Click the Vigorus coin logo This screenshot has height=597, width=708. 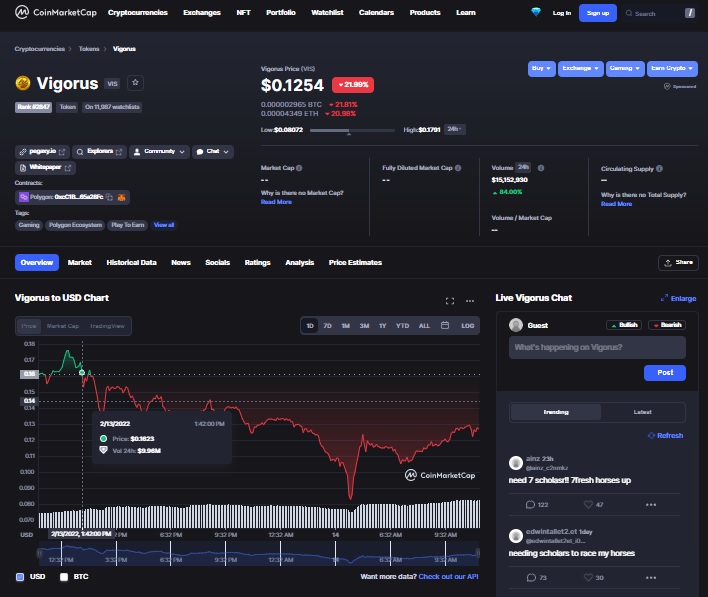click(x=23, y=83)
